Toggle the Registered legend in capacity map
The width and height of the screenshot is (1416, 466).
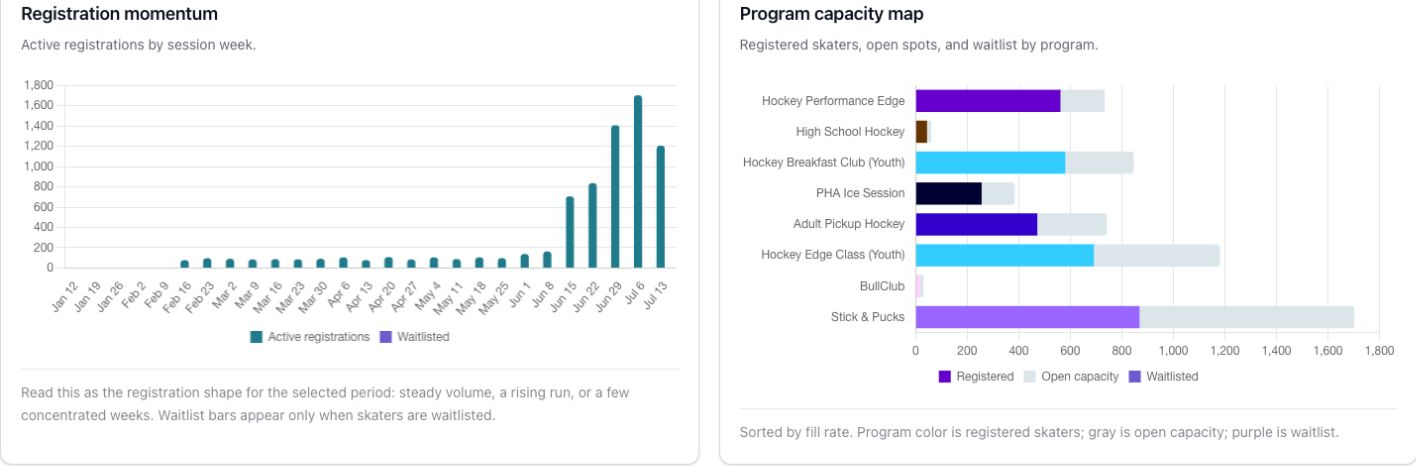pyautogui.click(x=976, y=377)
